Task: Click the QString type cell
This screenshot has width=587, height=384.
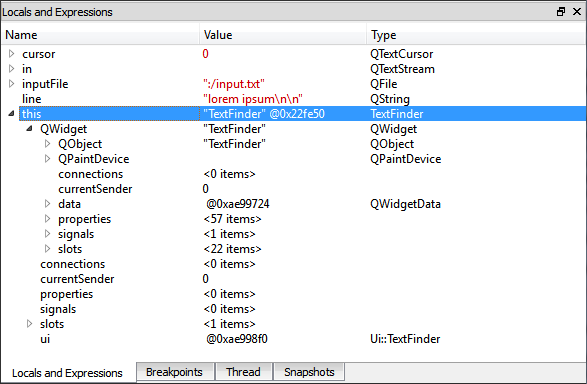Action: click(x=390, y=99)
